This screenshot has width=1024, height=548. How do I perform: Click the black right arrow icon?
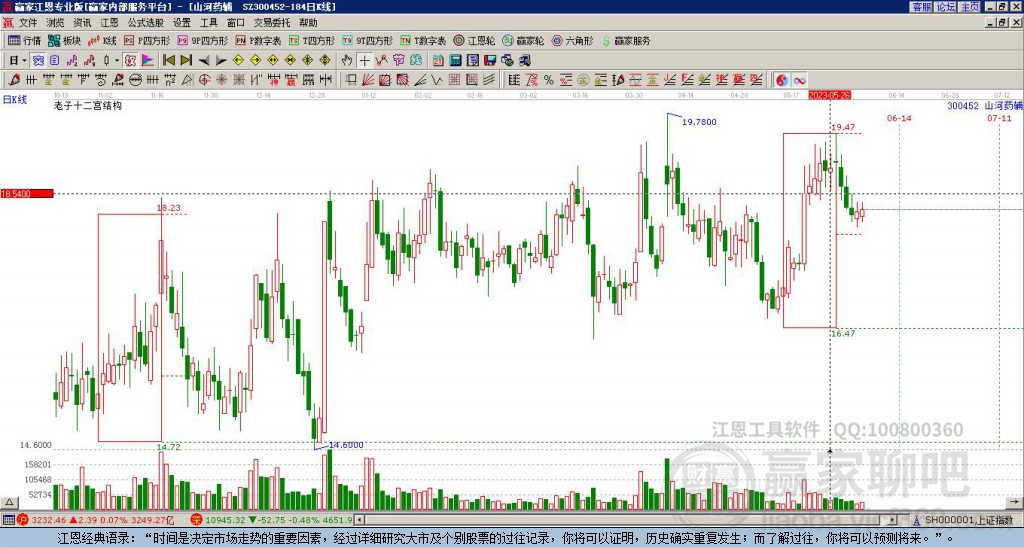pos(221,61)
